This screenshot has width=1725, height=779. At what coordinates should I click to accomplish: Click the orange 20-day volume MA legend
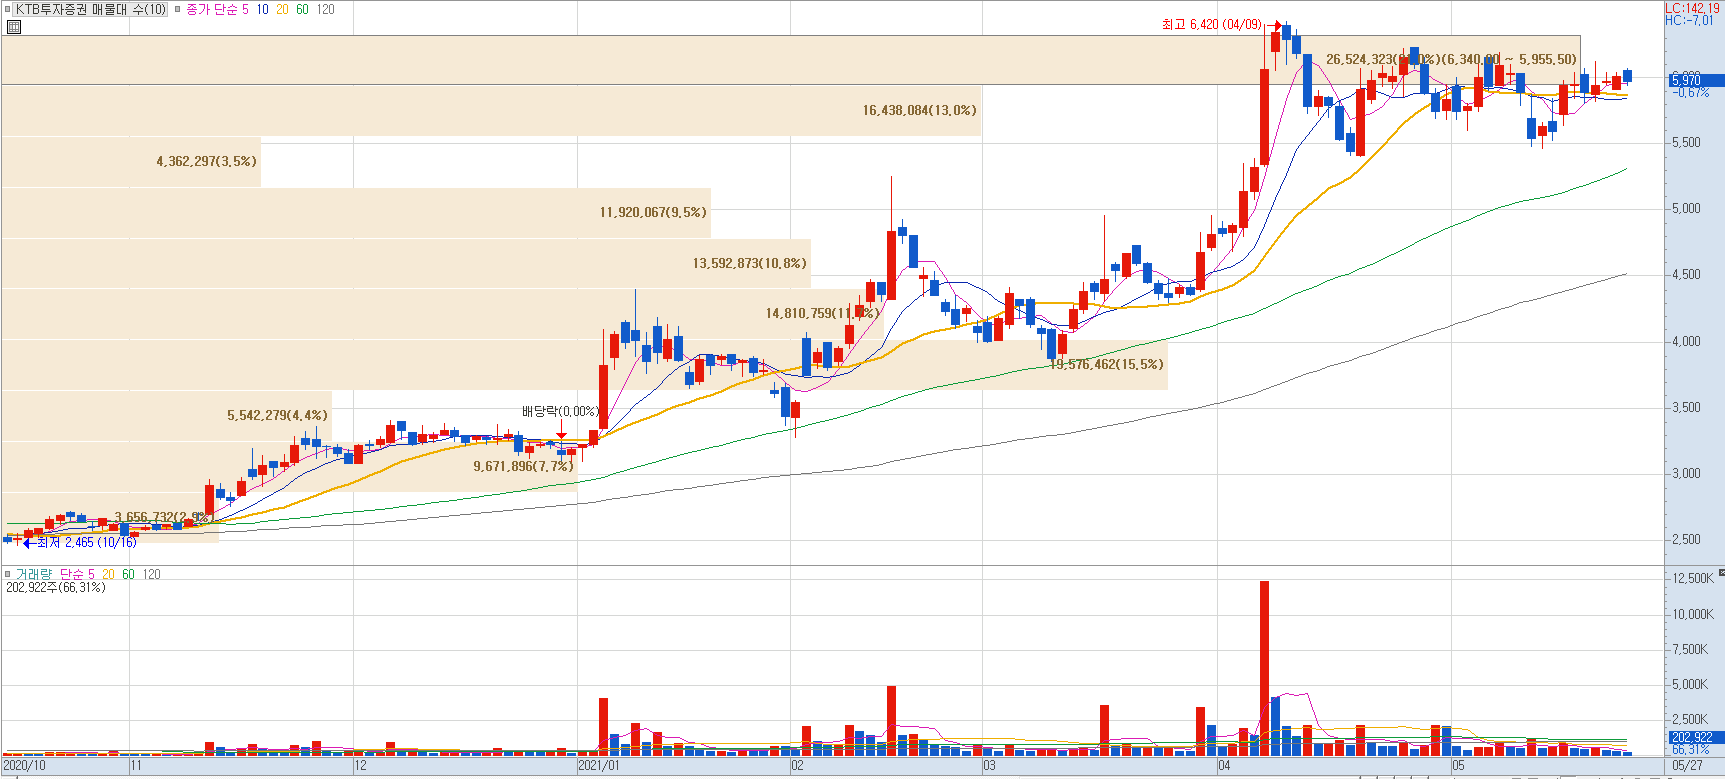(x=108, y=574)
